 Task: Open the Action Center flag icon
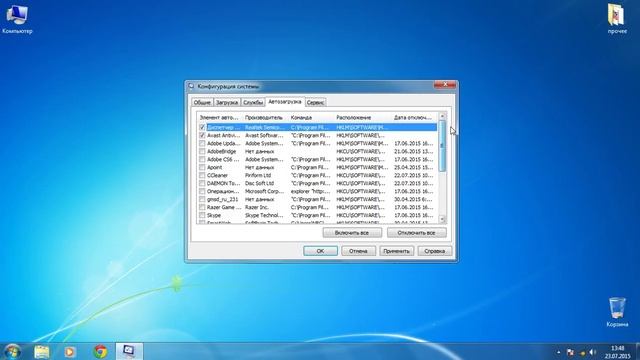coord(570,352)
